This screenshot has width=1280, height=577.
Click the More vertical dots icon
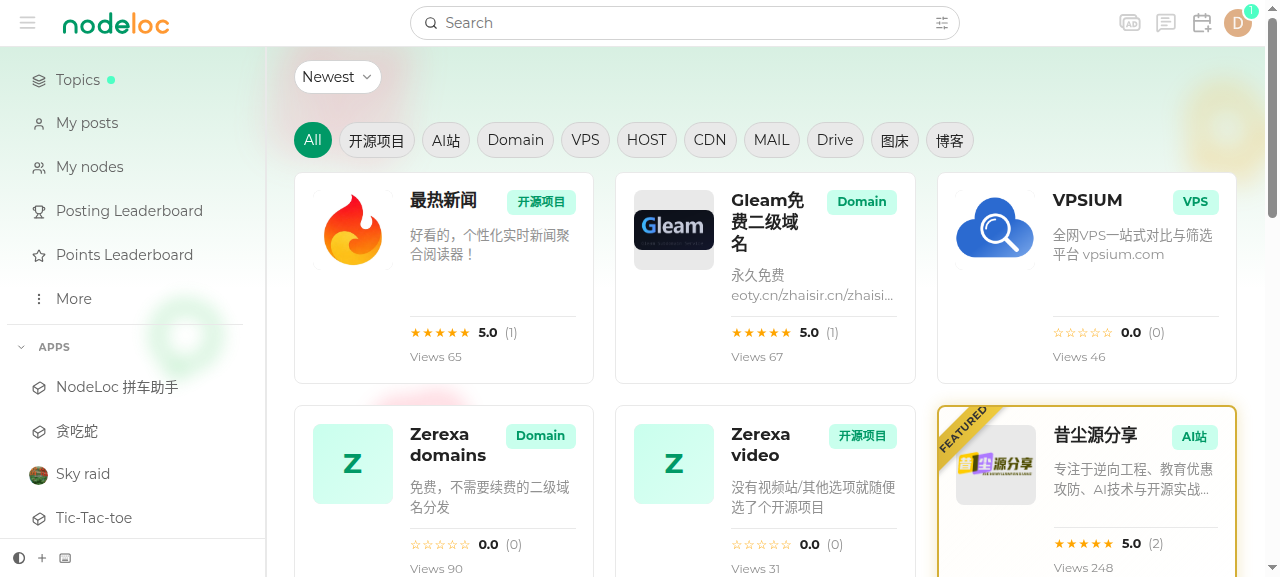39,299
